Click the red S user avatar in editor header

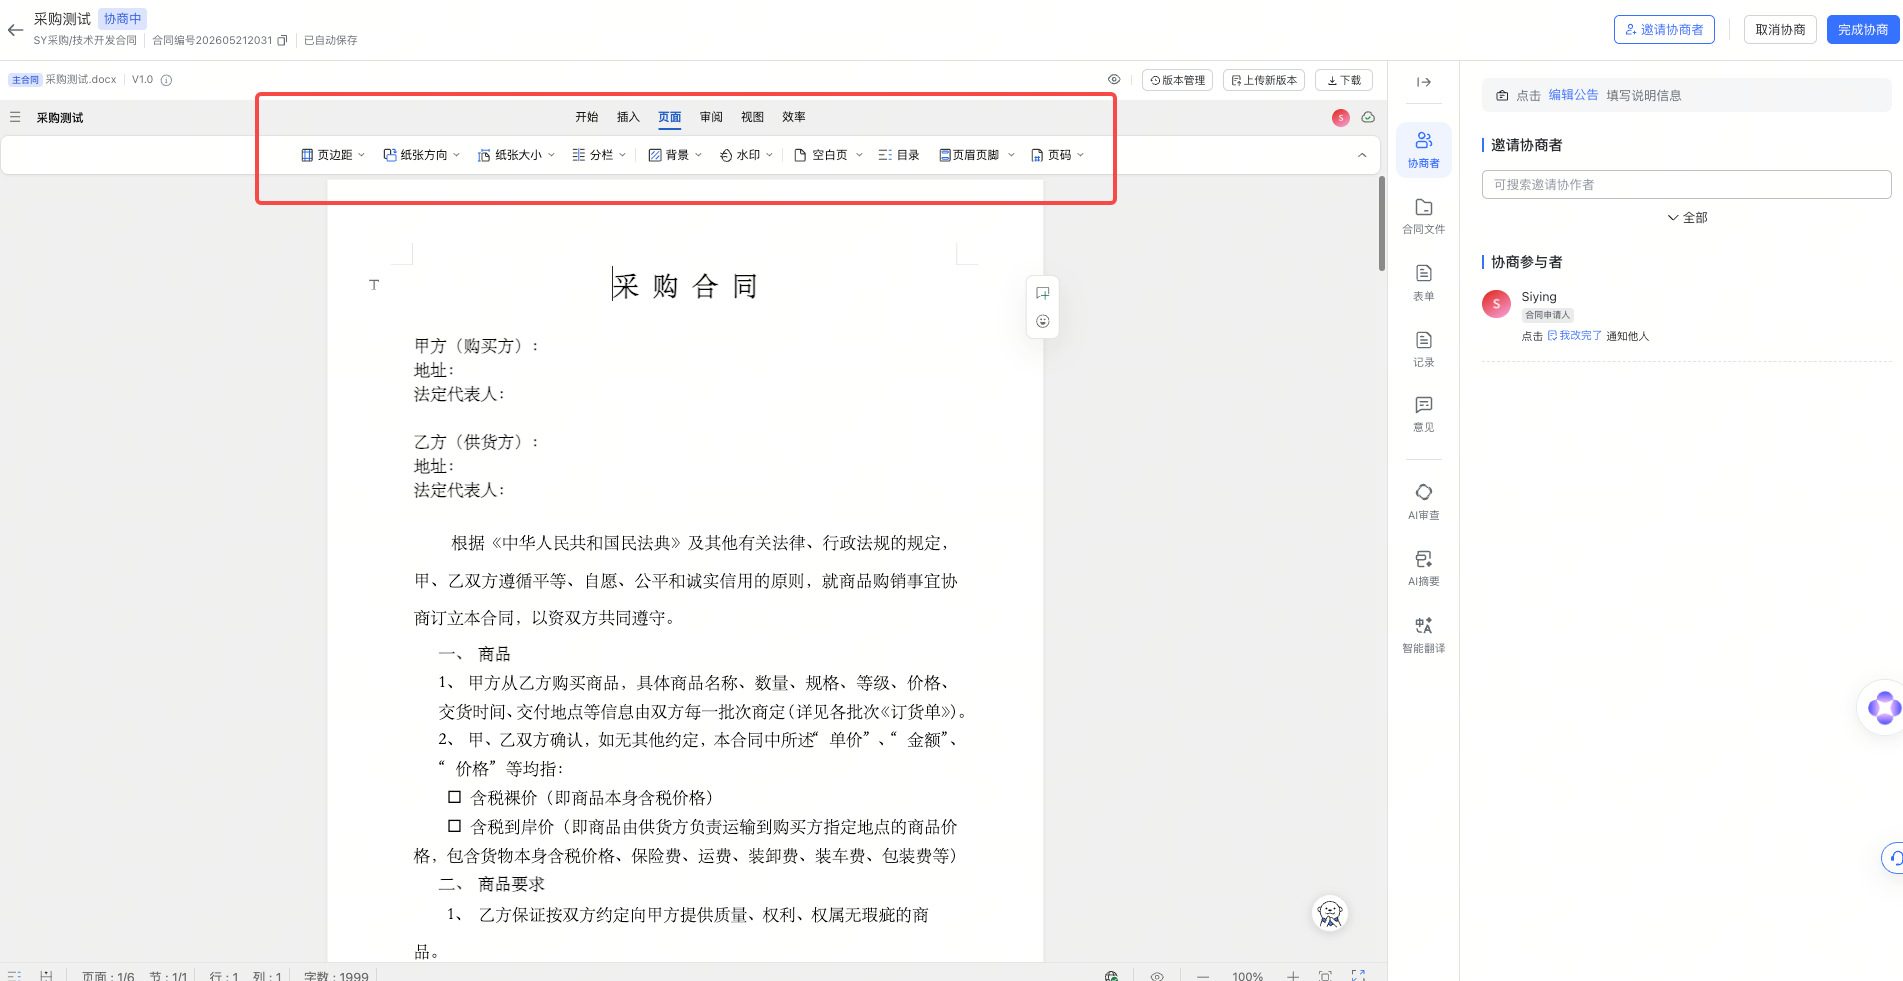tap(1341, 118)
